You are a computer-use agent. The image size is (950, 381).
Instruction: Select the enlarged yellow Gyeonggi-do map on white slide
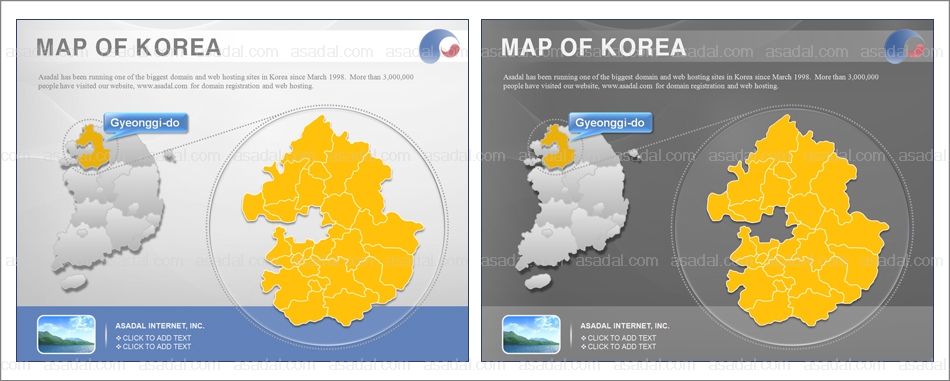coord(332,221)
